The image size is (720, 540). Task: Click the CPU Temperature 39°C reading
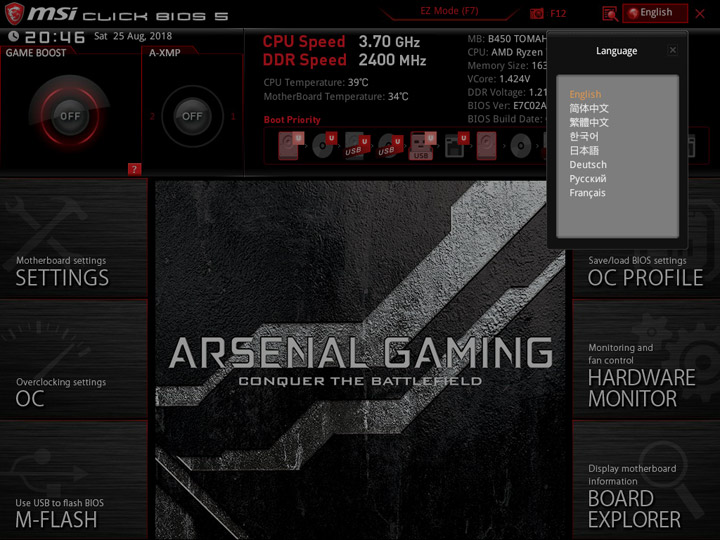(x=315, y=83)
